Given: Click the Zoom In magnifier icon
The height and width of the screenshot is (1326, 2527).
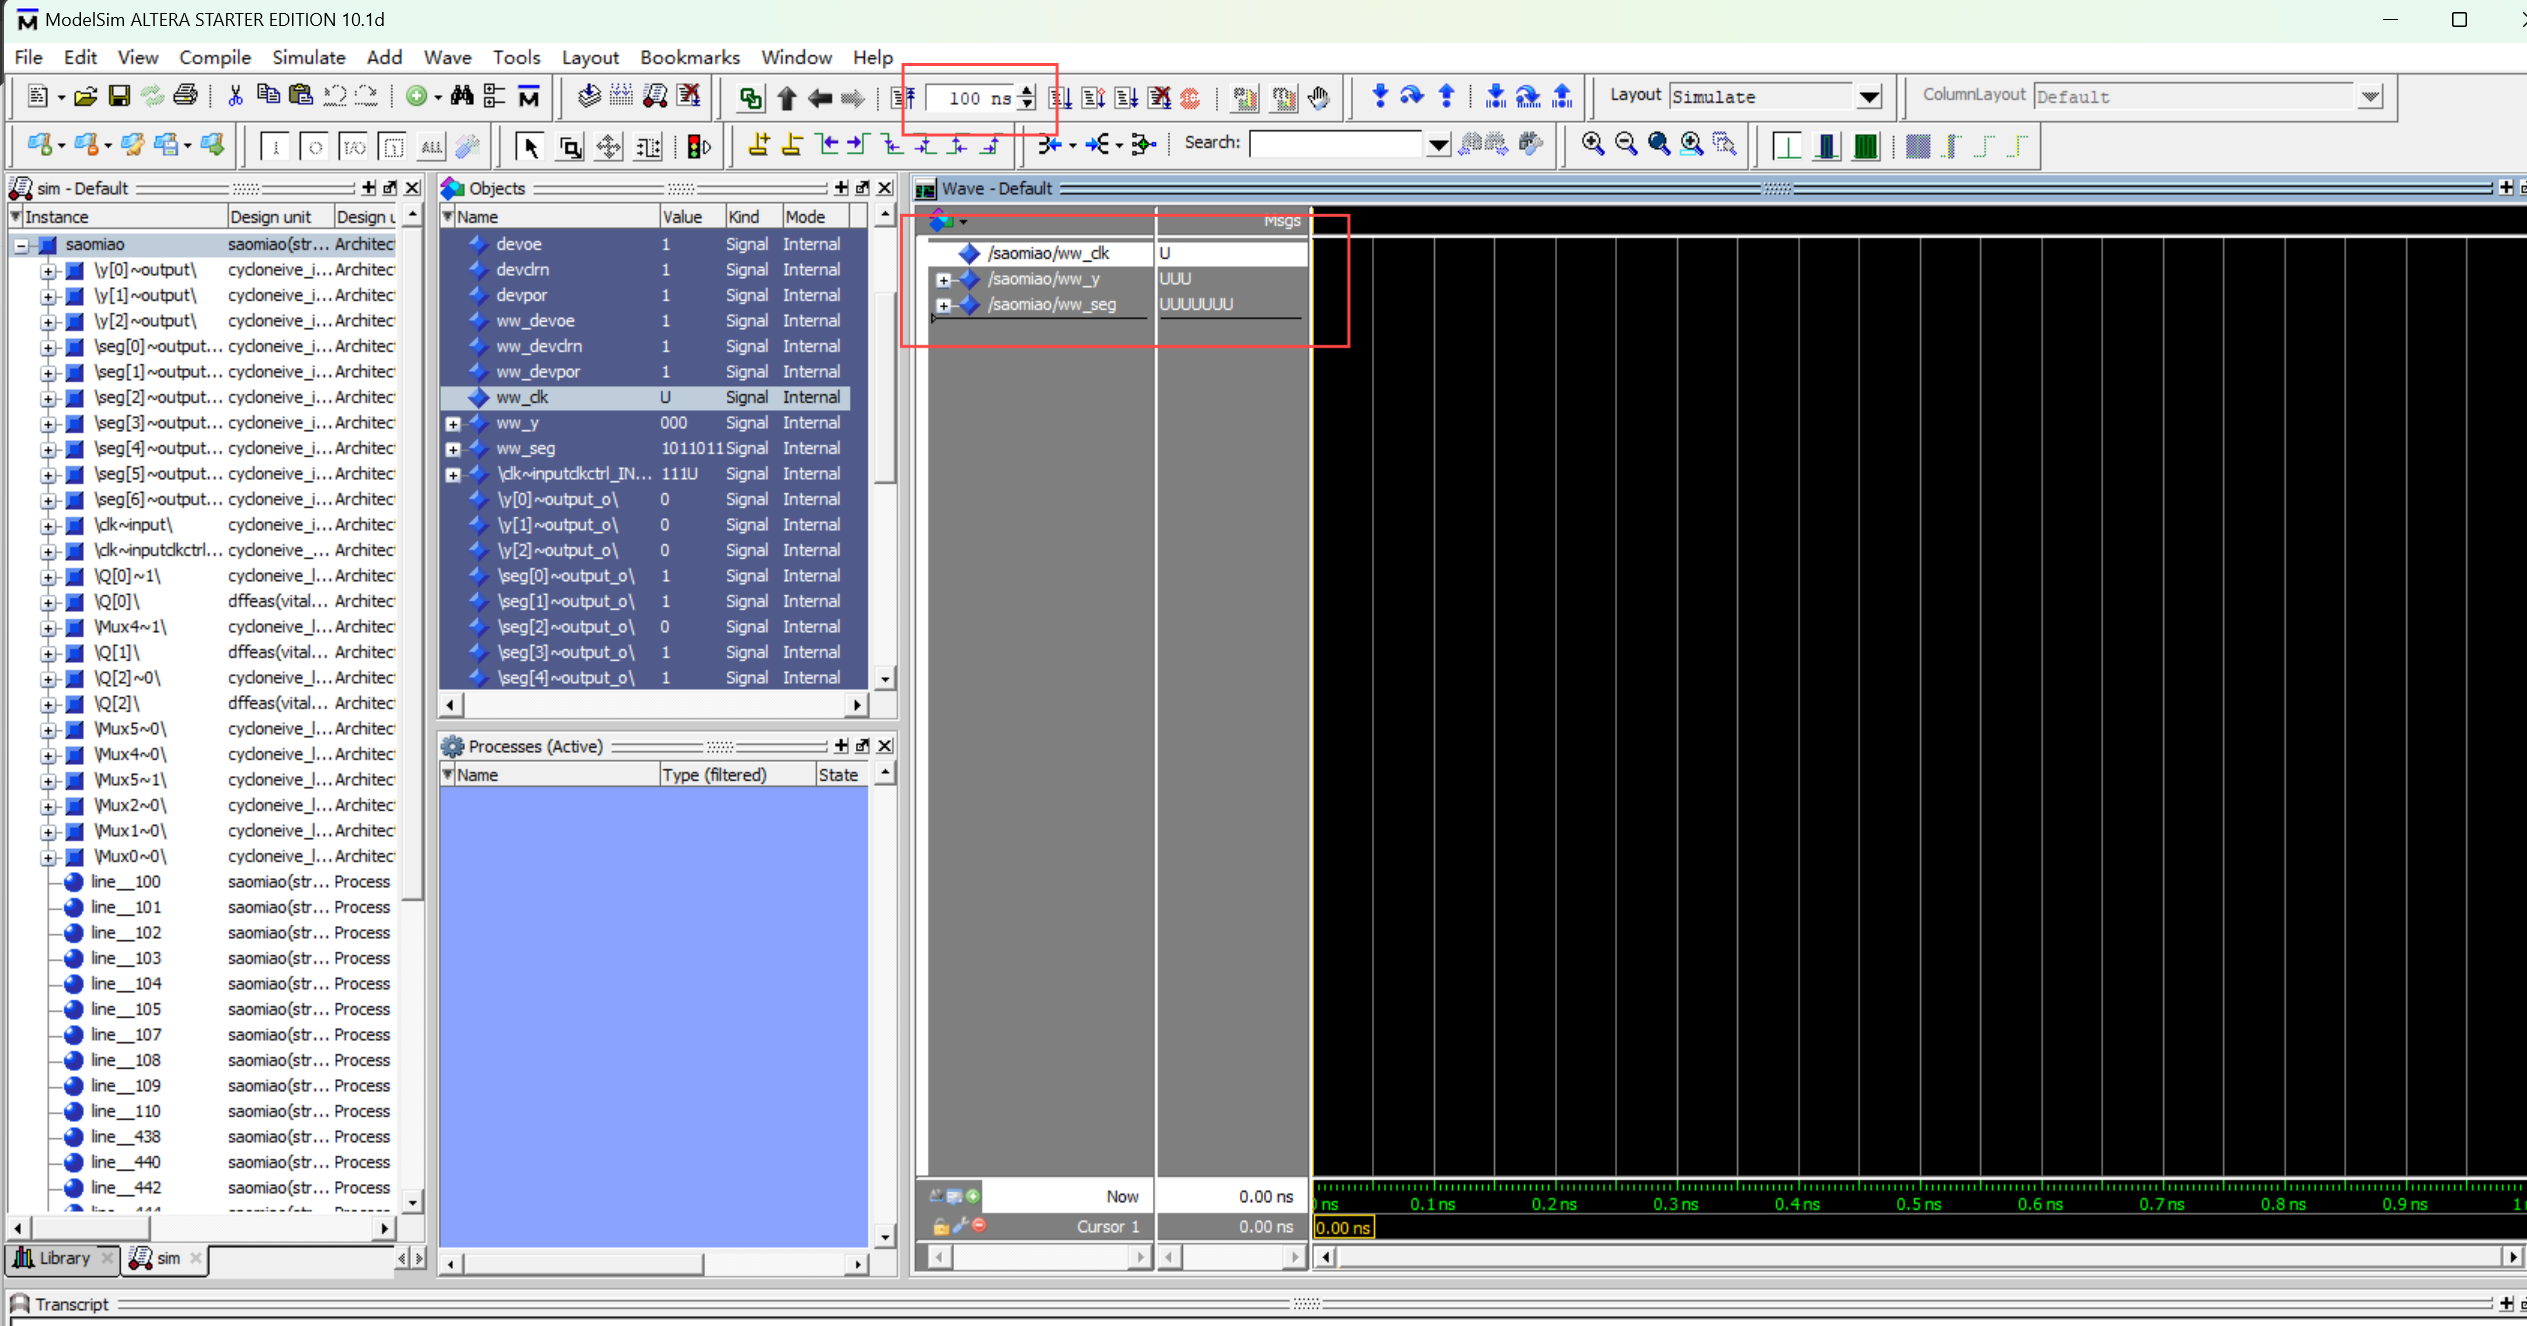Looking at the screenshot, I should 1592,145.
